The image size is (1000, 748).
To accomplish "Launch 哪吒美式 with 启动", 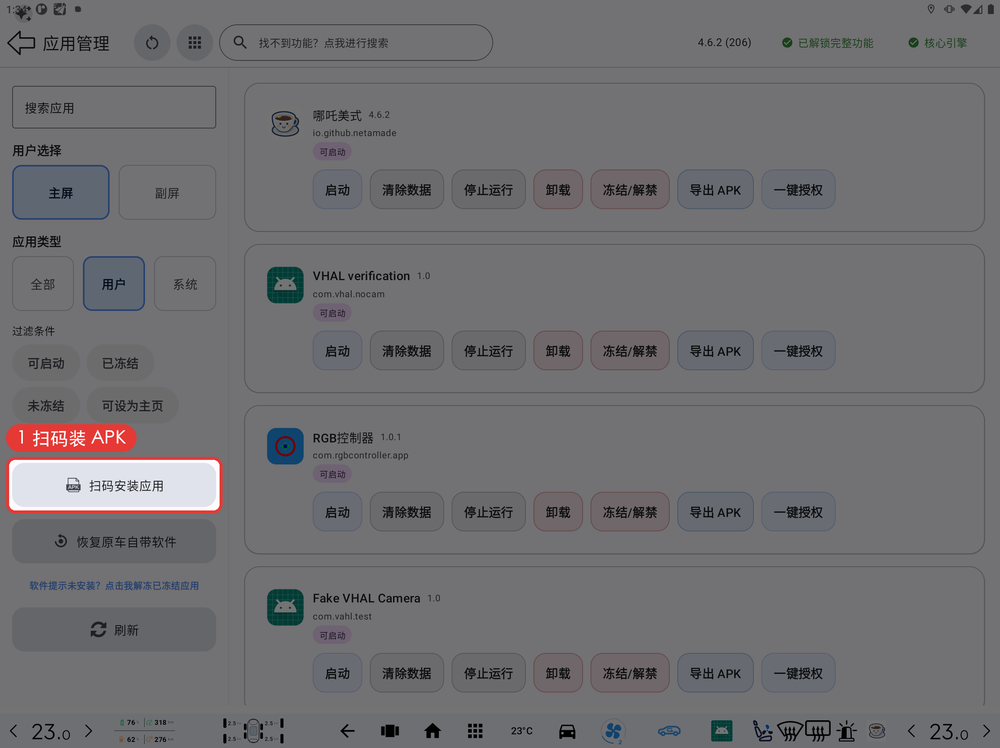I will pyautogui.click(x=337, y=189).
